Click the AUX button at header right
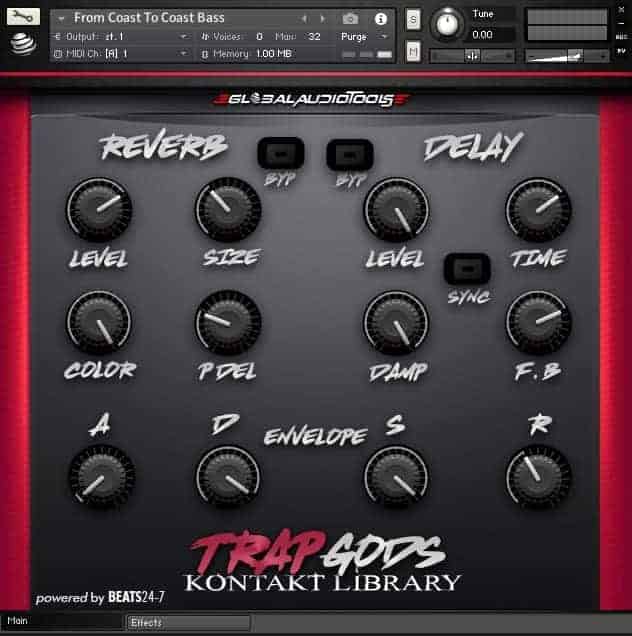This screenshot has width=632, height=636. pyautogui.click(x=621, y=37)
